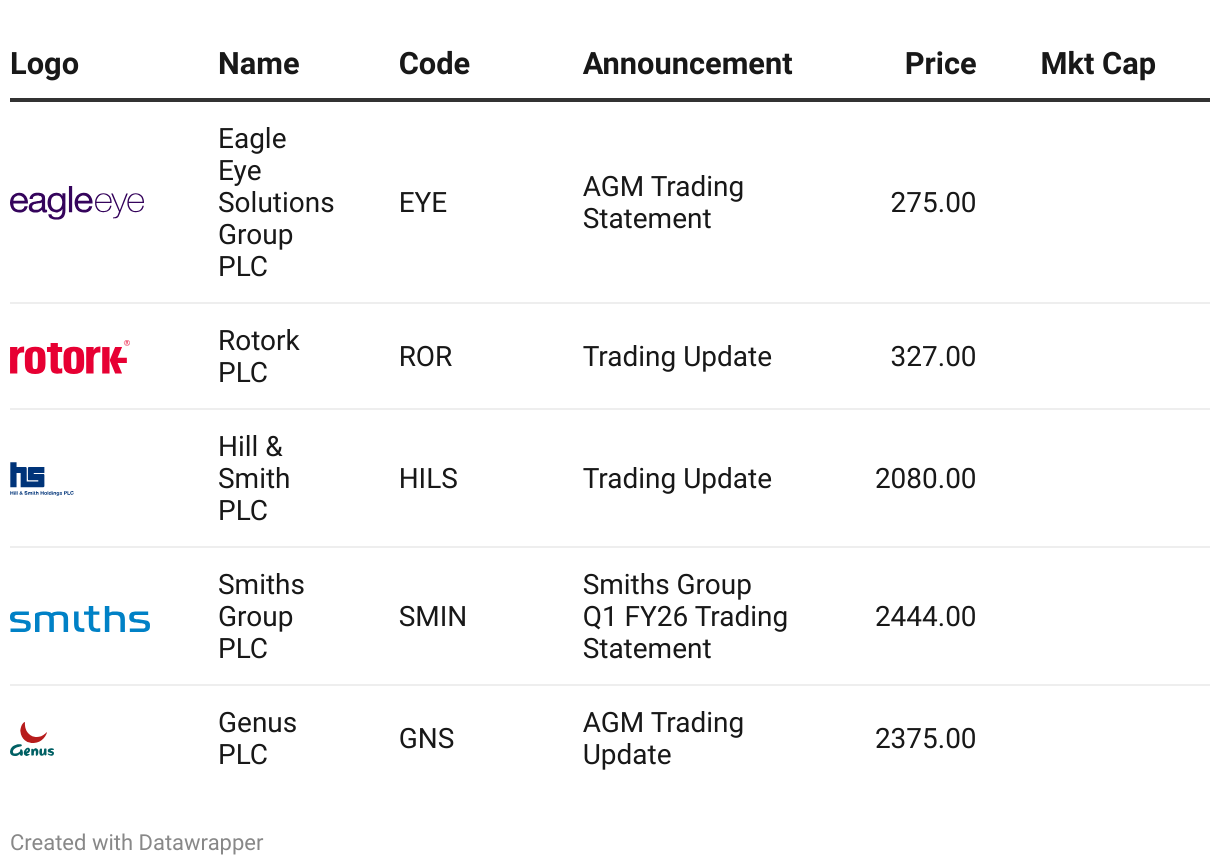The image size is (1220, 866).
Task: Click the Mkt Cap column header
Action: click(x=1097, y=64)
